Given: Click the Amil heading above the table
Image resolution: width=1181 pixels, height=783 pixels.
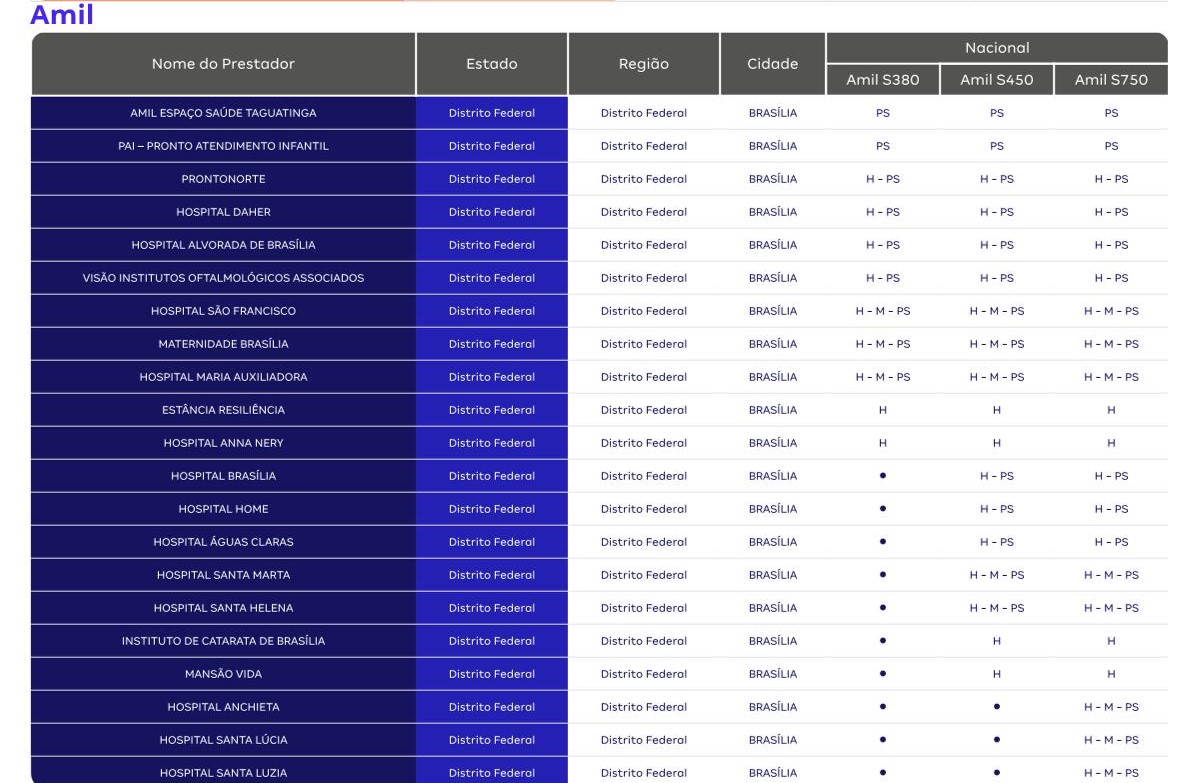Looking at the screenshot, I should click(62, 14).
